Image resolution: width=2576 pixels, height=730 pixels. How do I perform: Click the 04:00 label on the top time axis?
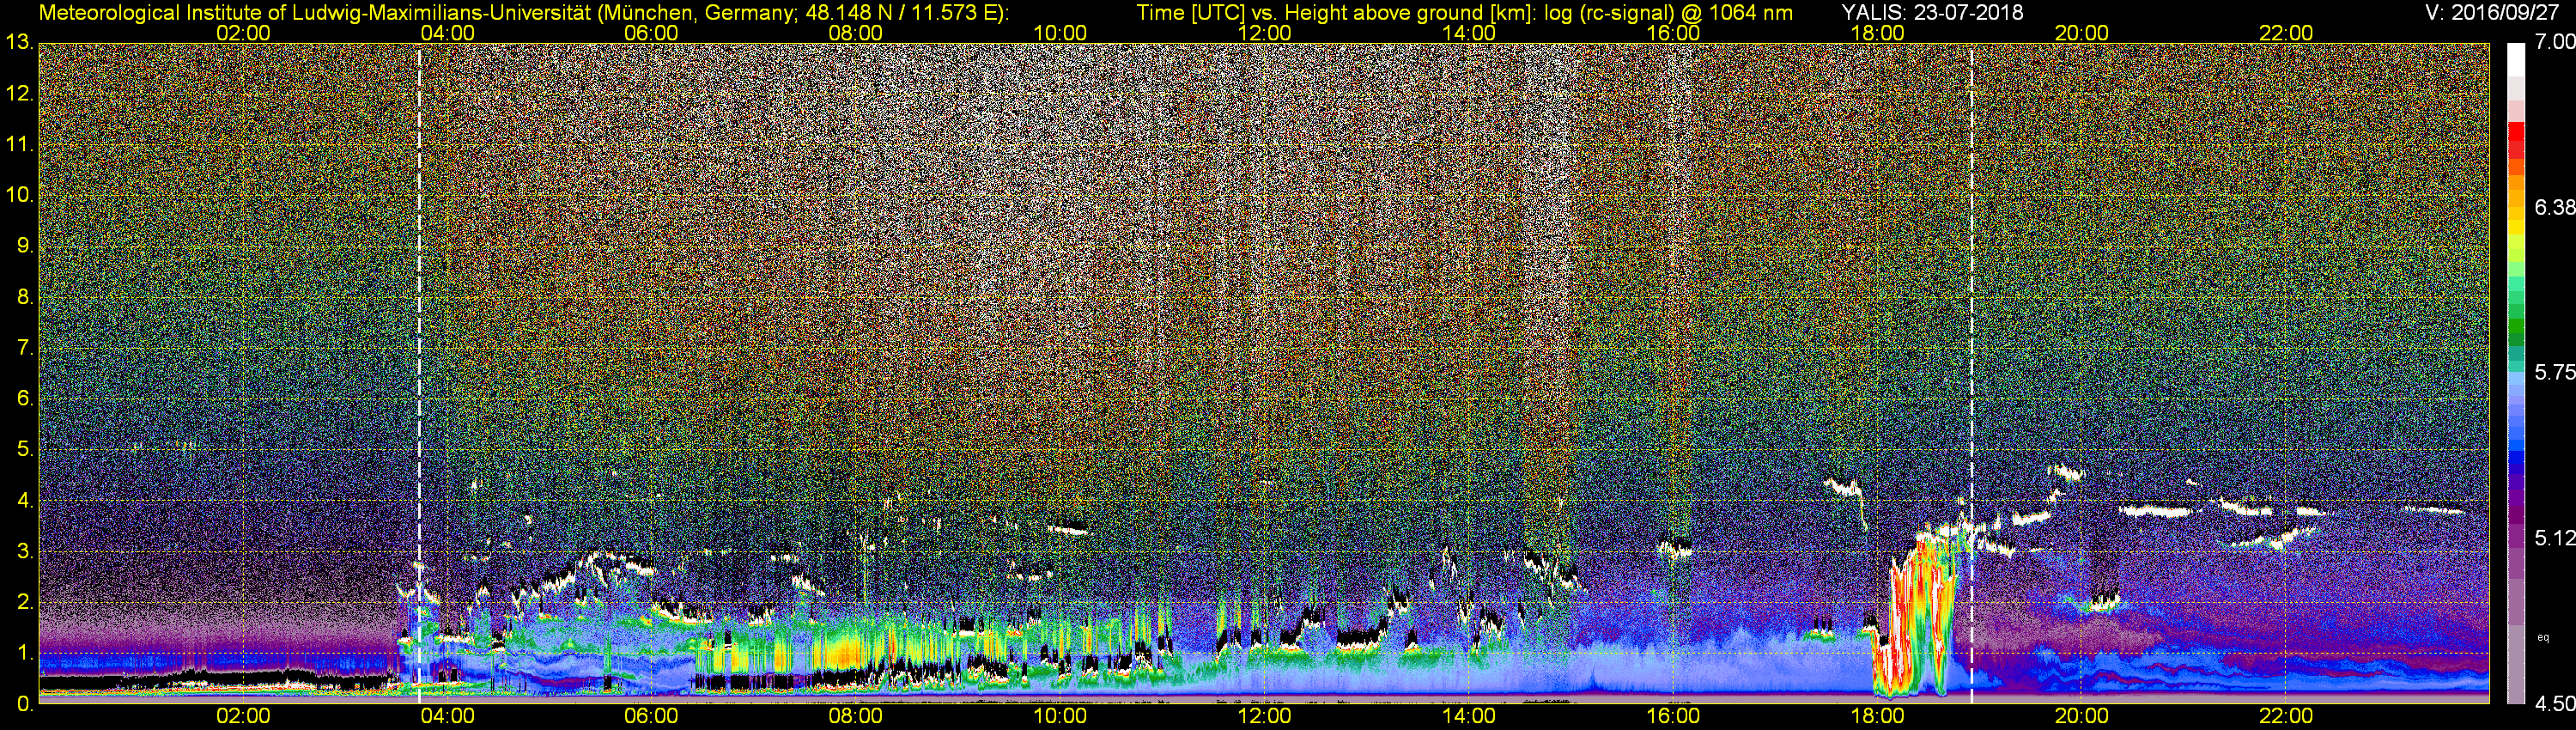447,33
